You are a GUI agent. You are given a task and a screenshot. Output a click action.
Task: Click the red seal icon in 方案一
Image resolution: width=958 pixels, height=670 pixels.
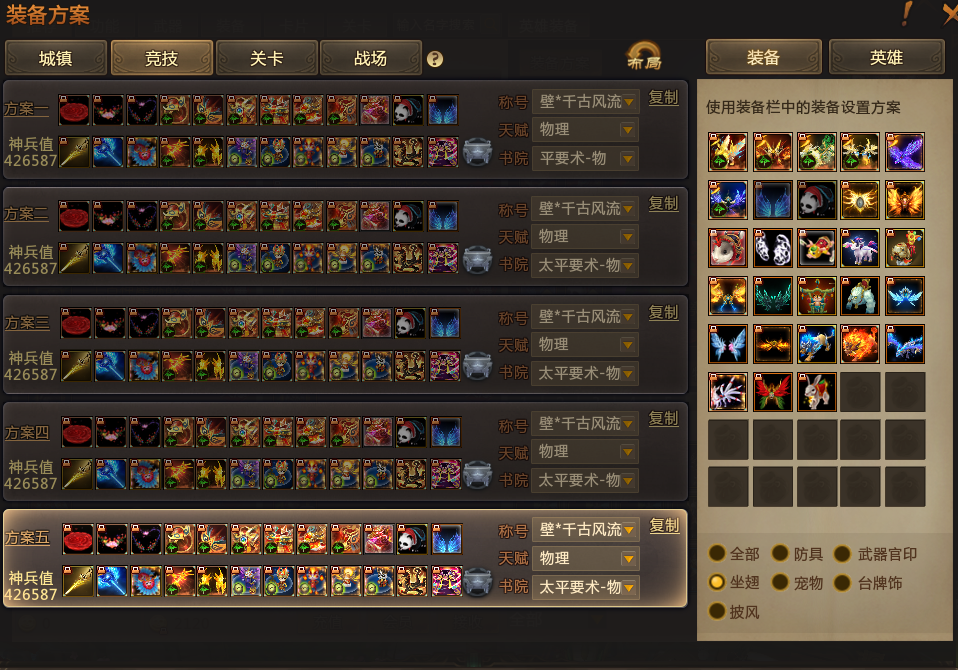coord(74,110)
